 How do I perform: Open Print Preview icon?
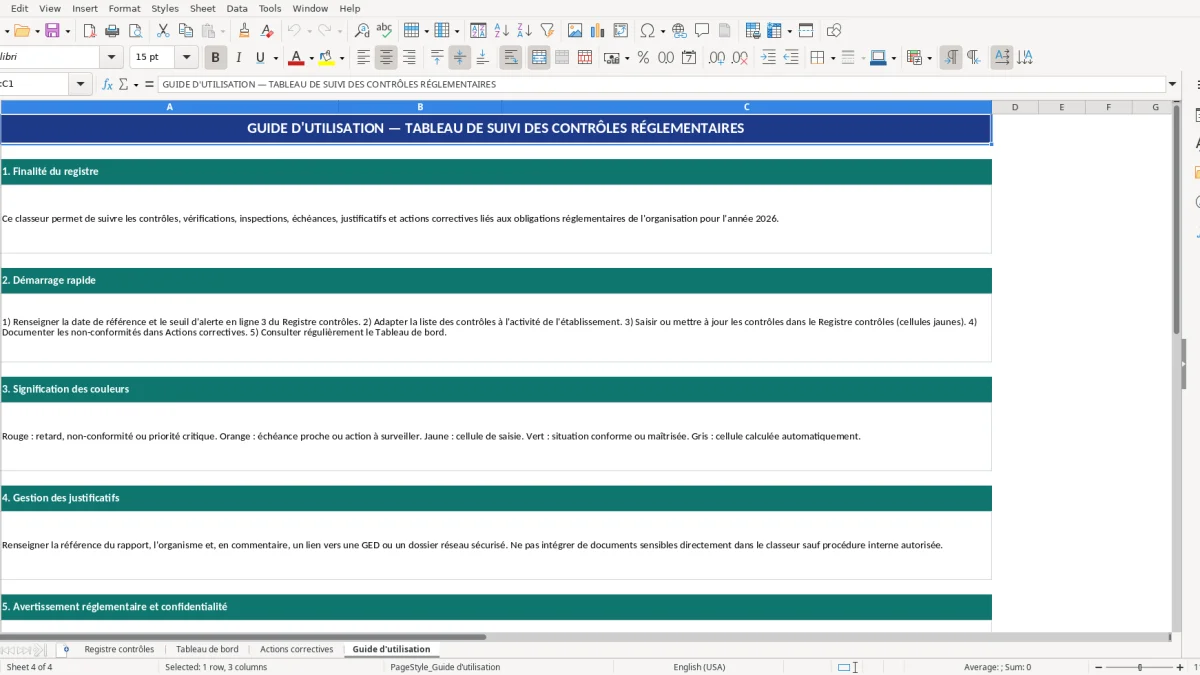tap(136, 31)
